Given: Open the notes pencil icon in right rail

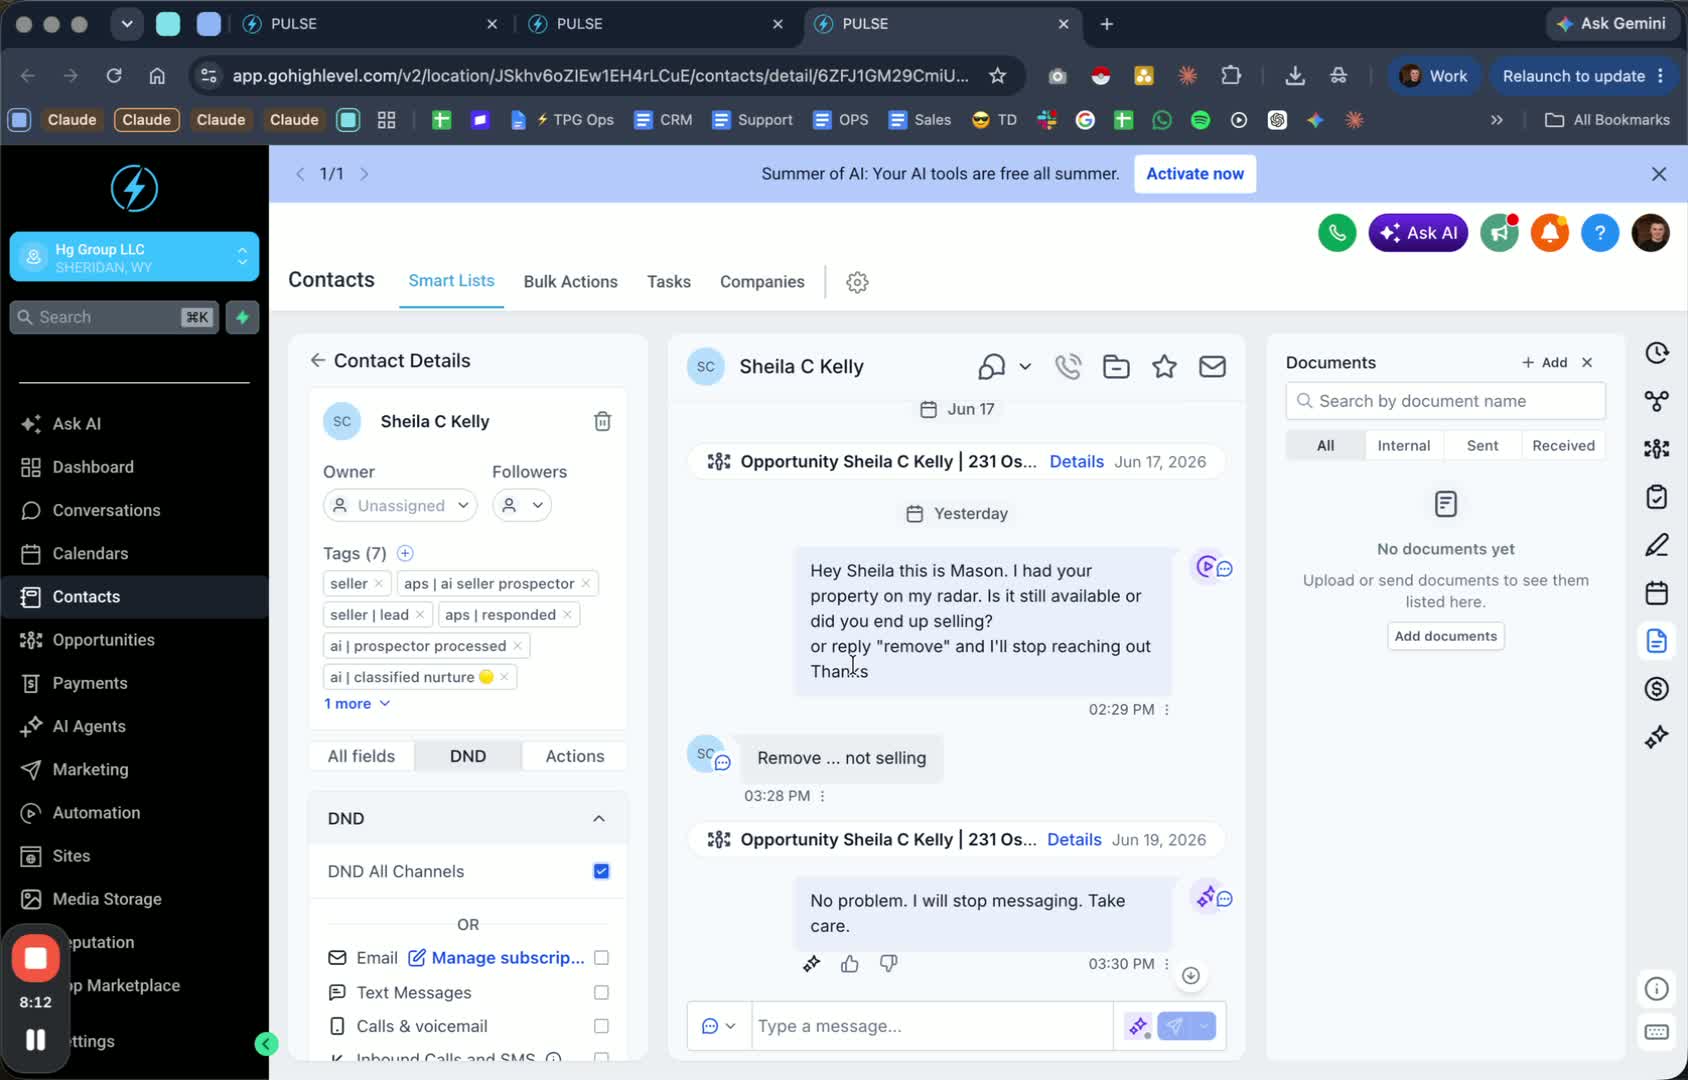Looking at the screenshot, I should click(1657, 545).
